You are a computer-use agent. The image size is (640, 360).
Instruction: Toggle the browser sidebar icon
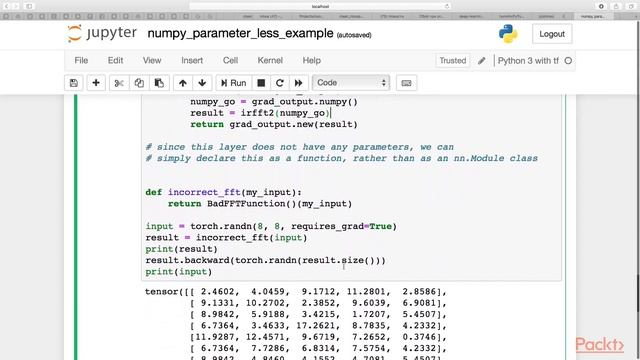point(29,6)
